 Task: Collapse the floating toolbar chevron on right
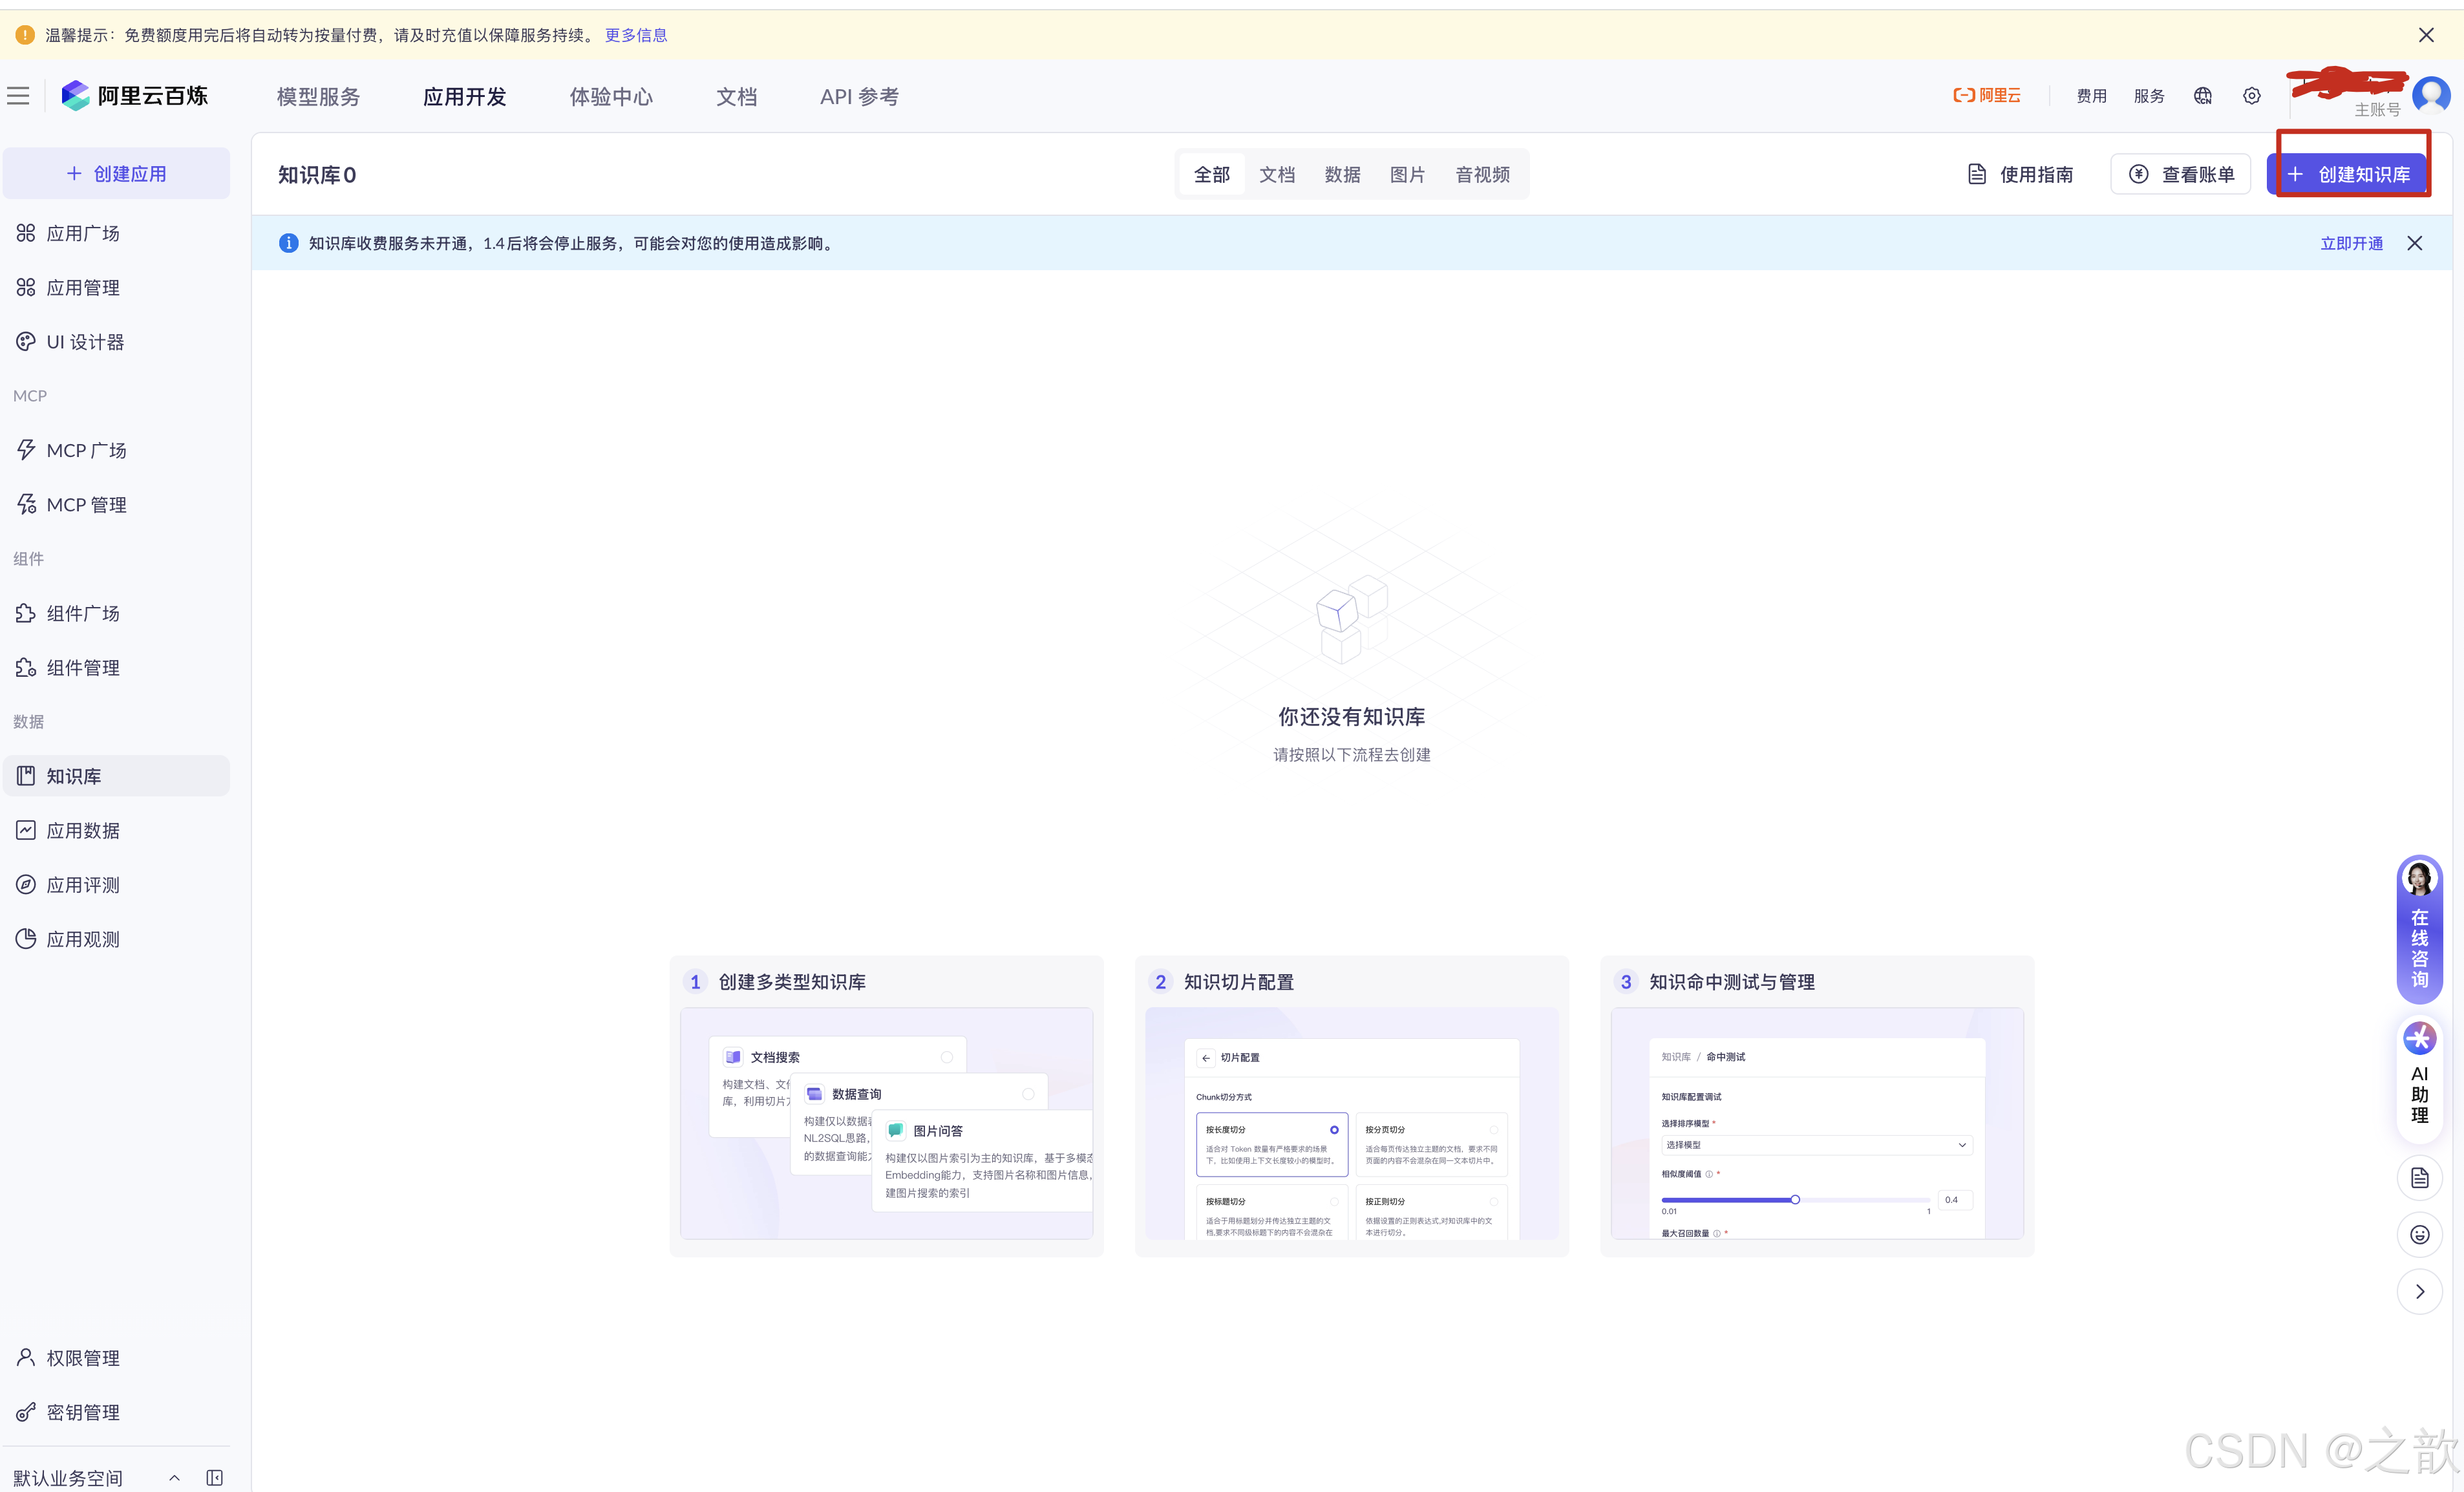(2419, 1291)
